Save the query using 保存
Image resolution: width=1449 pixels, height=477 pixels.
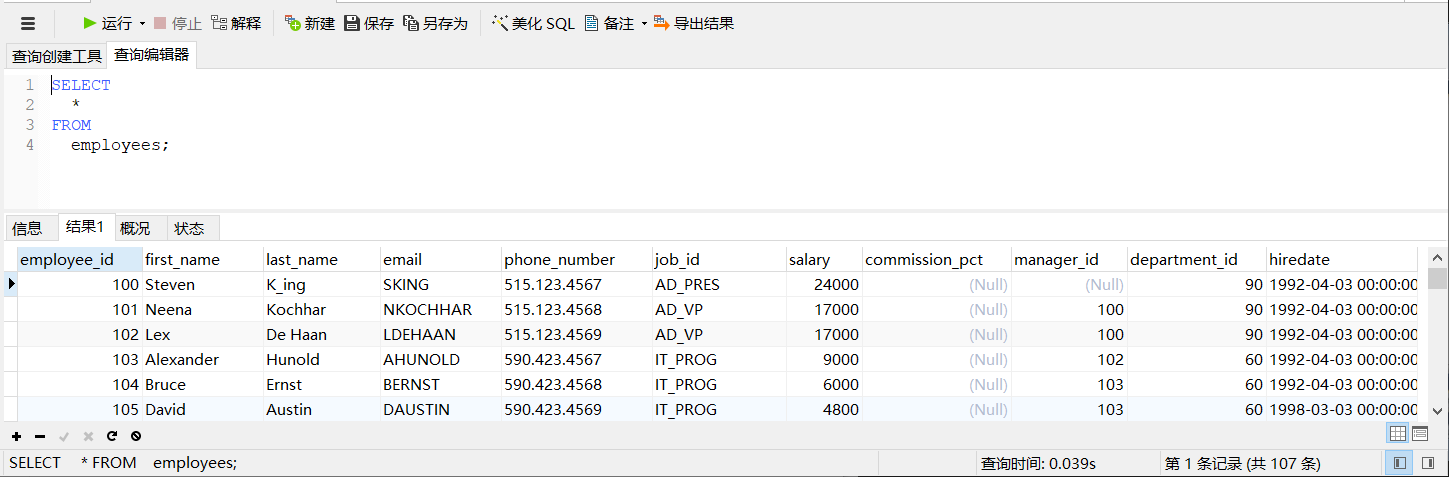coord(369,23)
